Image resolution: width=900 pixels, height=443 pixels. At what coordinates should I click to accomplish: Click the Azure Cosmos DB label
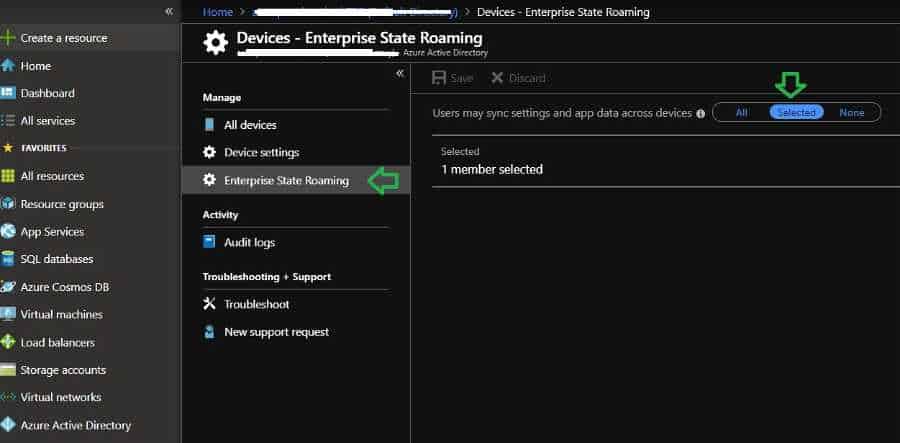[65, 286]
